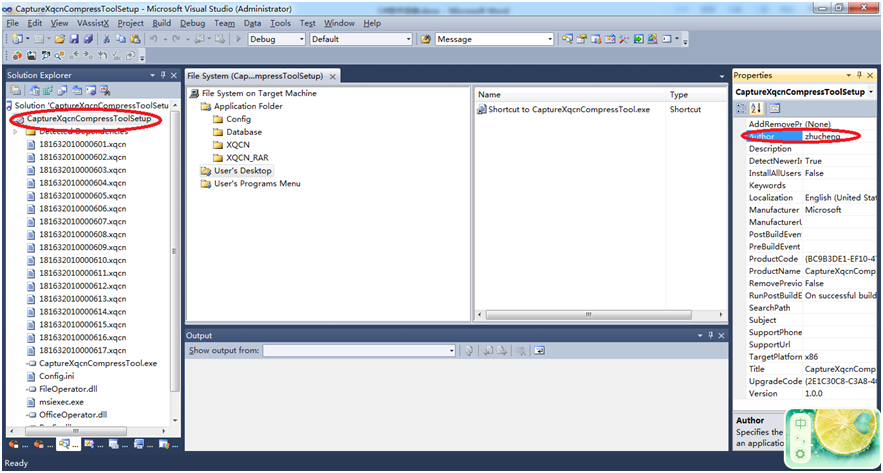Click the Redo arrow icon
Image resolution: width=883 pixels, height=473 pixels.
(176, 39)
